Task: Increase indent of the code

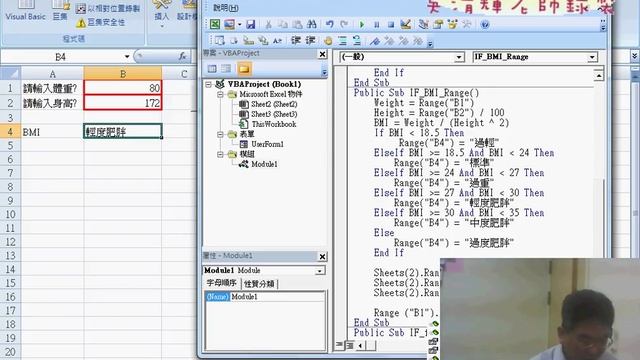Action: point(296,40)
